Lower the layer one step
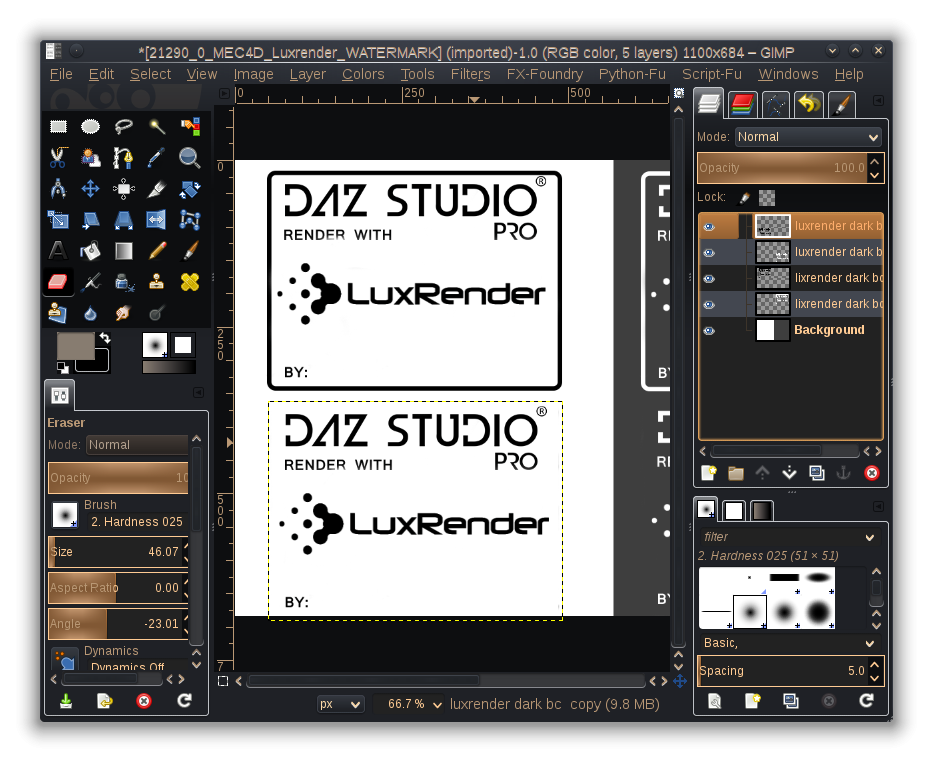This screenshot has height=762, width=933. [790, 473]
